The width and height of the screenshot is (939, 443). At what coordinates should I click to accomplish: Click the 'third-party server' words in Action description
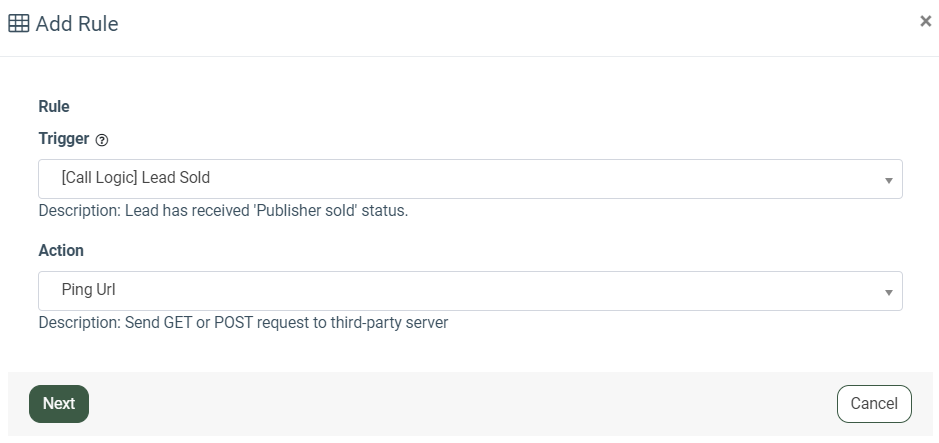(387, 323)
